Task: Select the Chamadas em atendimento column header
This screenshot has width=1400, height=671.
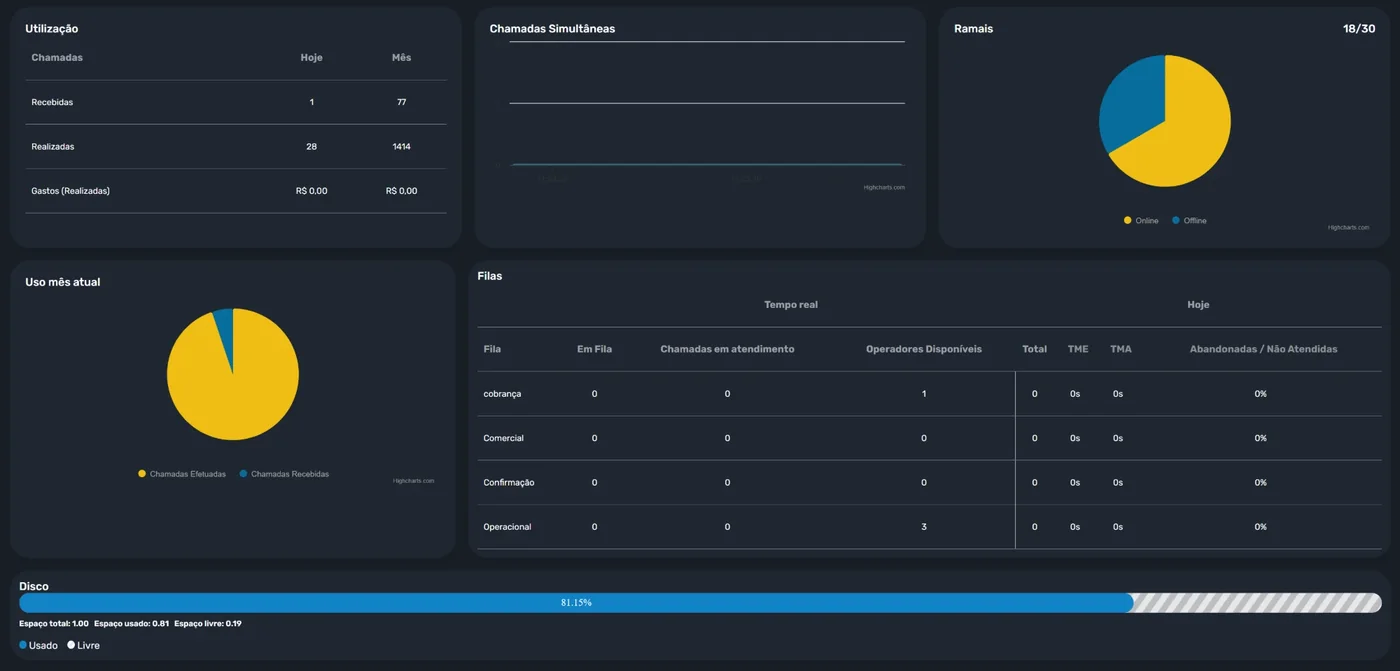Action: (x=727, y=349)
